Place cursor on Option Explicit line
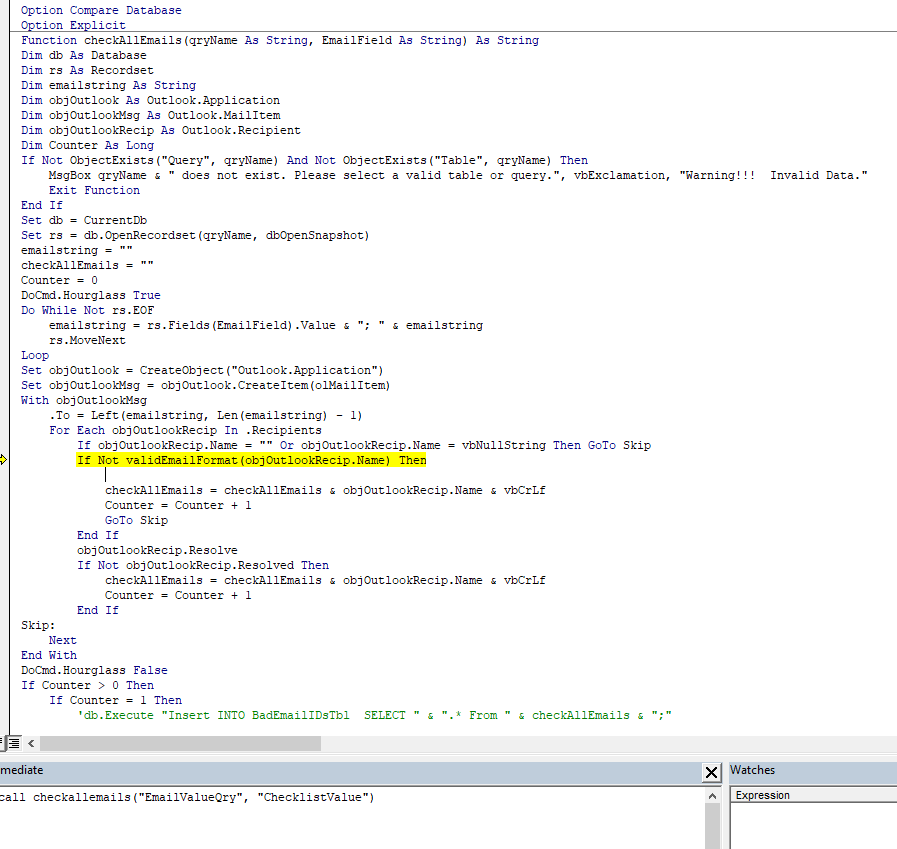897x849 pixels. (x=74, y=25)
